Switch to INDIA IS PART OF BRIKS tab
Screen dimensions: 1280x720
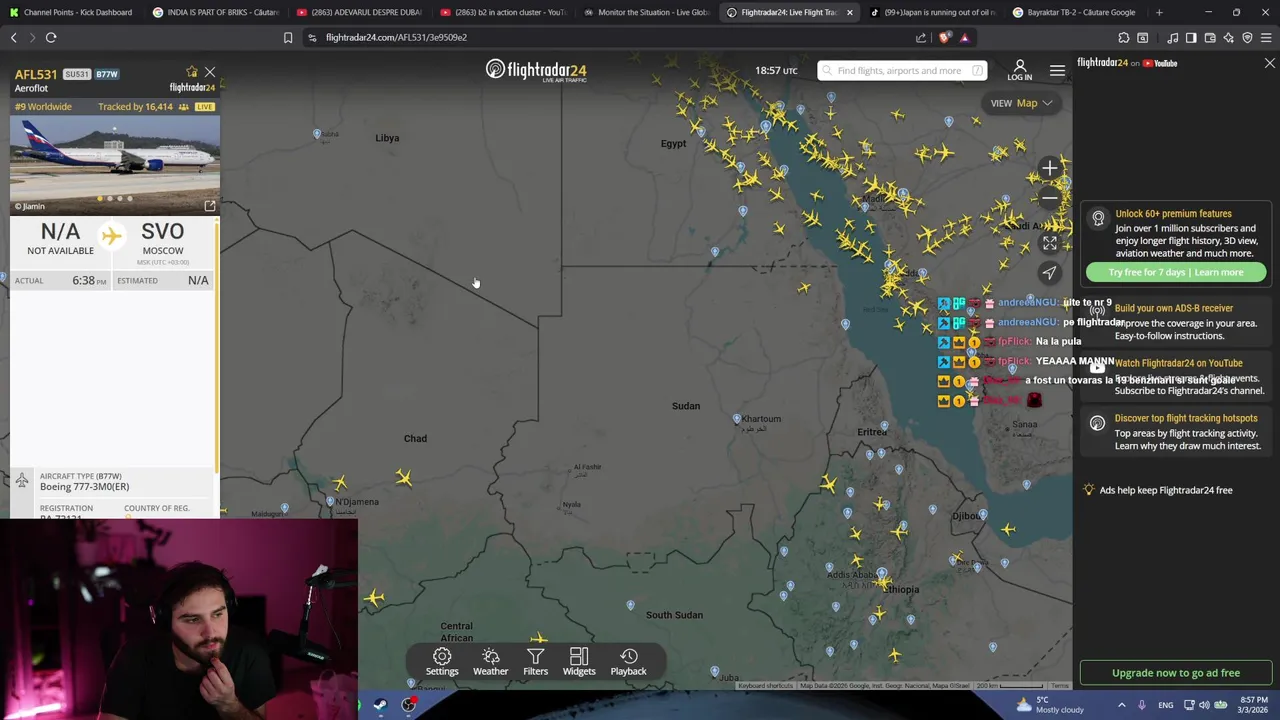point(214,12)
